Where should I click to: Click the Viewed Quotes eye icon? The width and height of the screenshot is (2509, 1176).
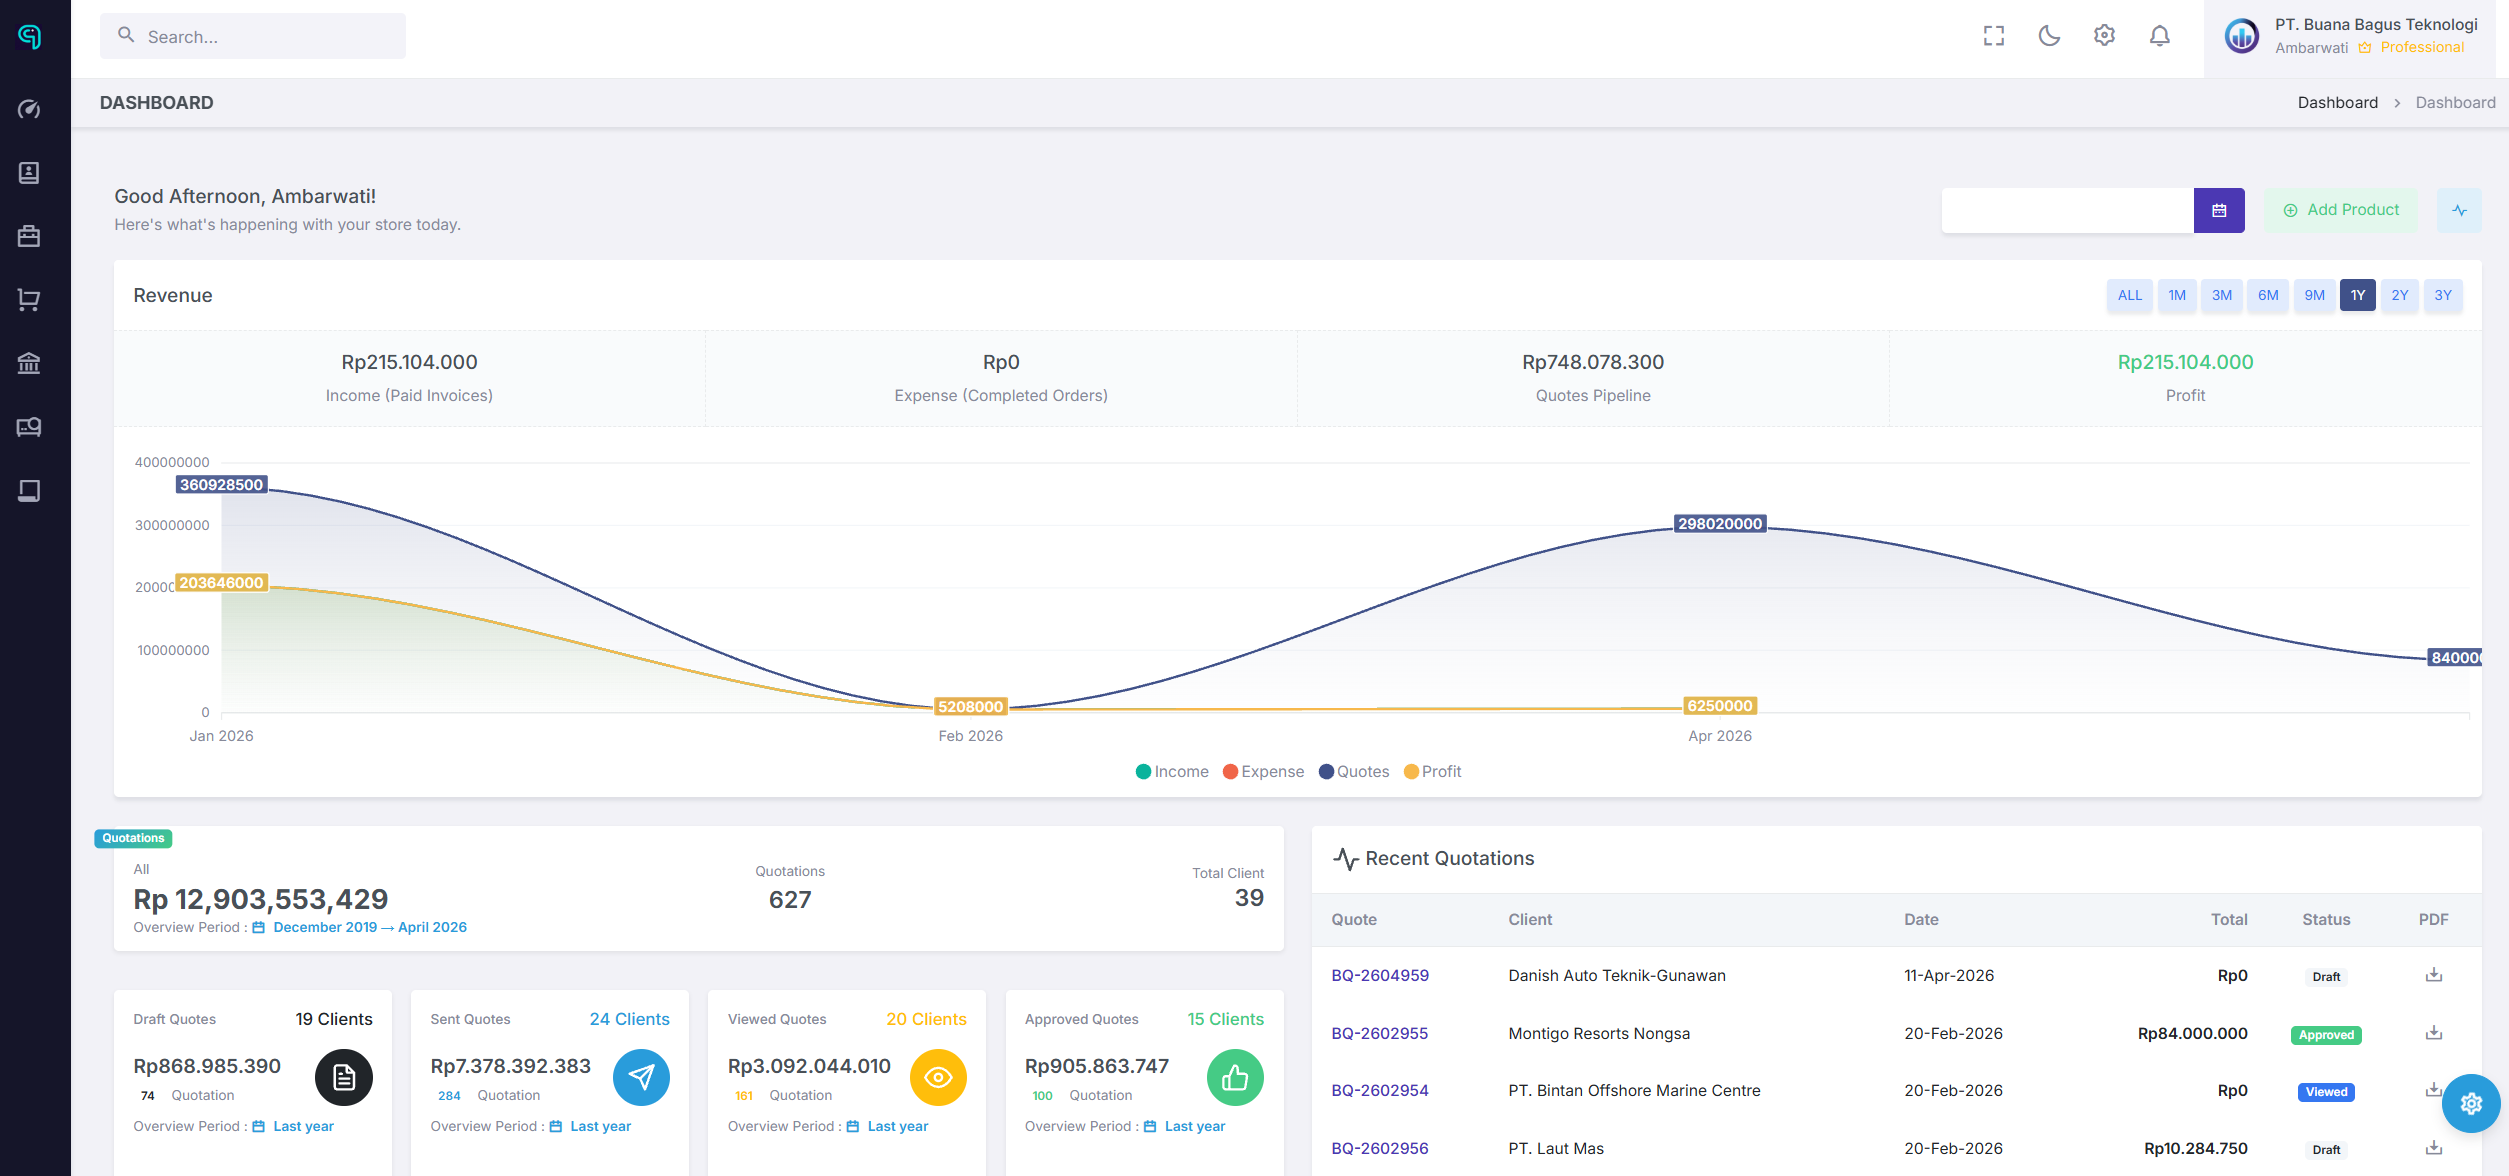[x=938, y=1077]
